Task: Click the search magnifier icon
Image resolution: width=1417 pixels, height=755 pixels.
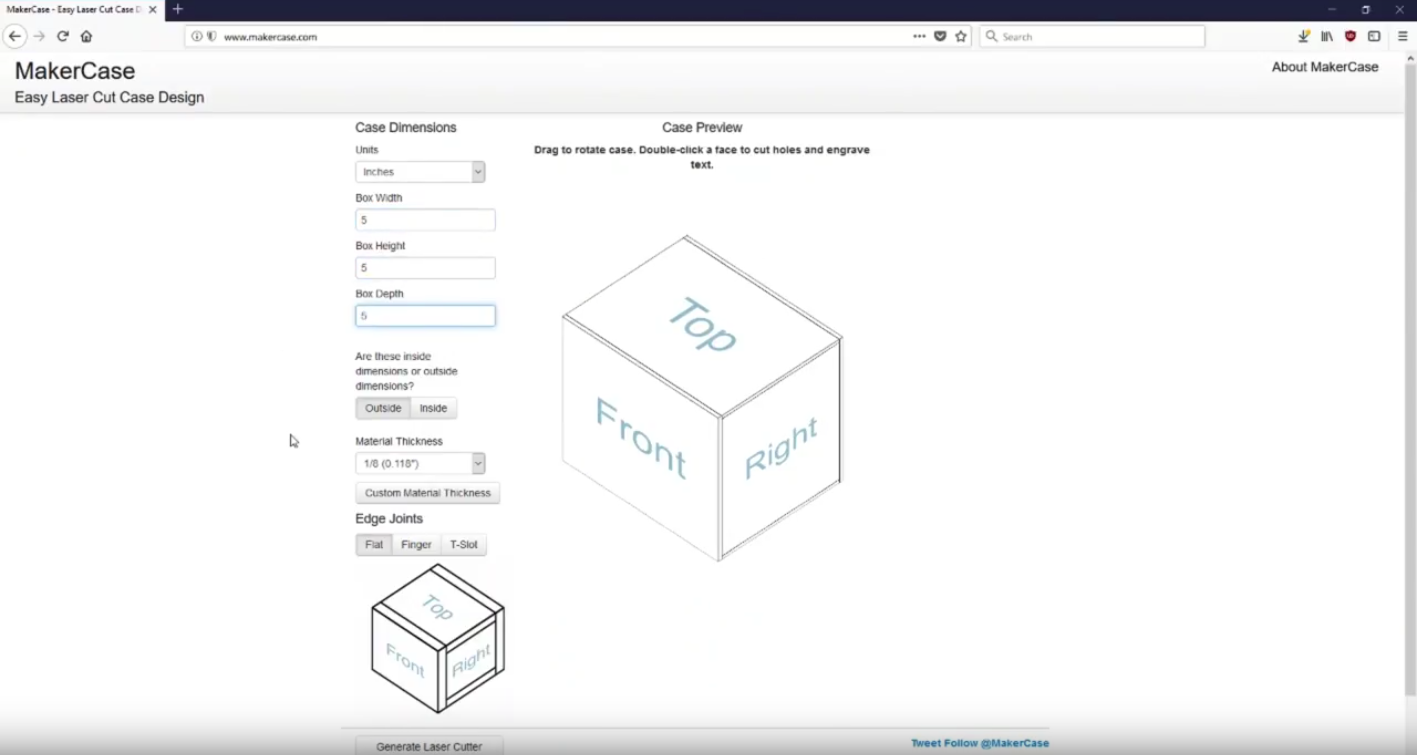Action: pos(991,36)
